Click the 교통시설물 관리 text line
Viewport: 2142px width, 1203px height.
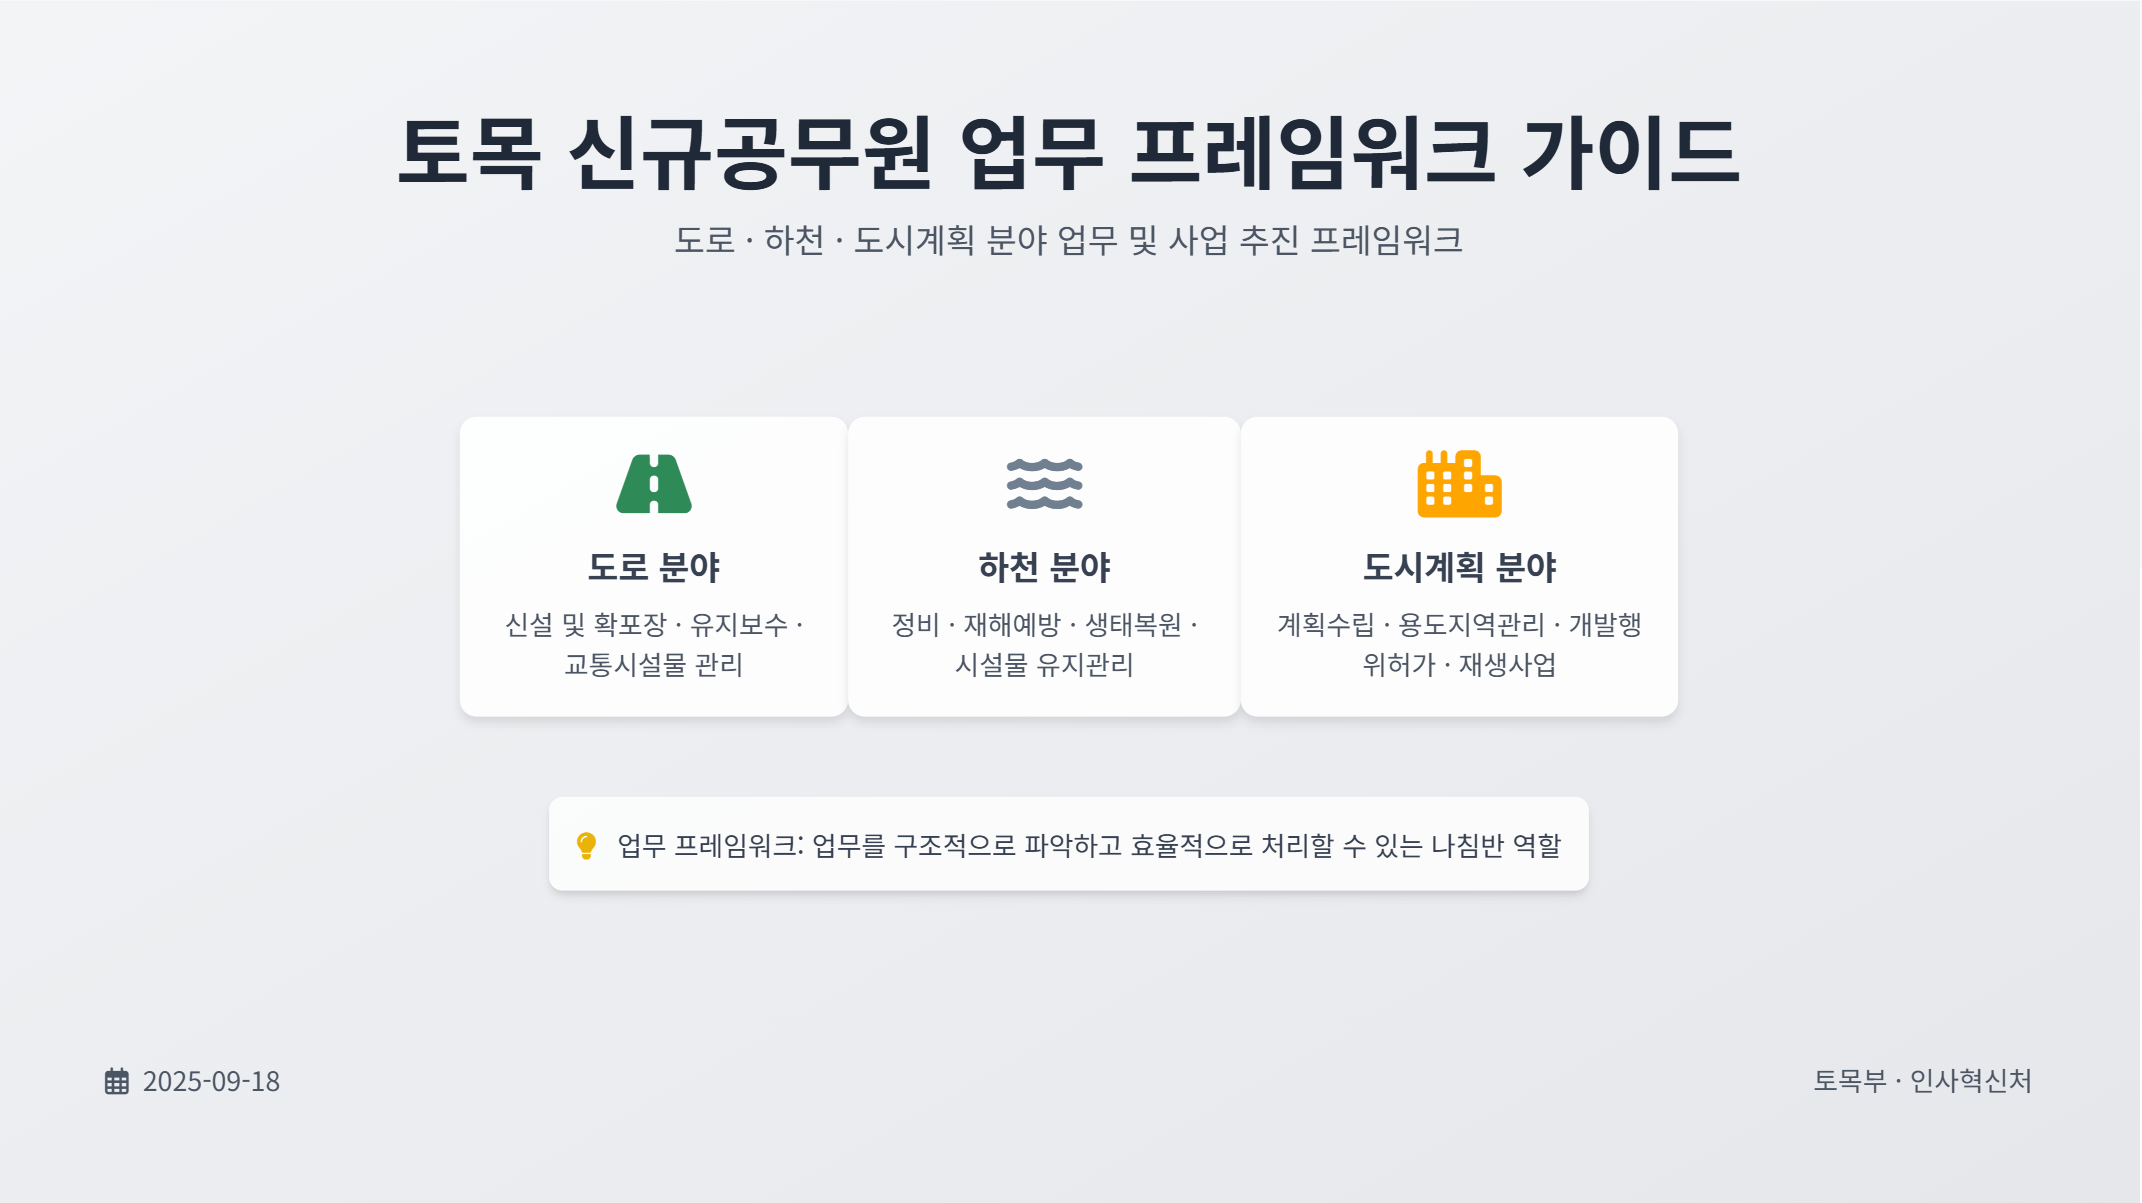(653, 665)
